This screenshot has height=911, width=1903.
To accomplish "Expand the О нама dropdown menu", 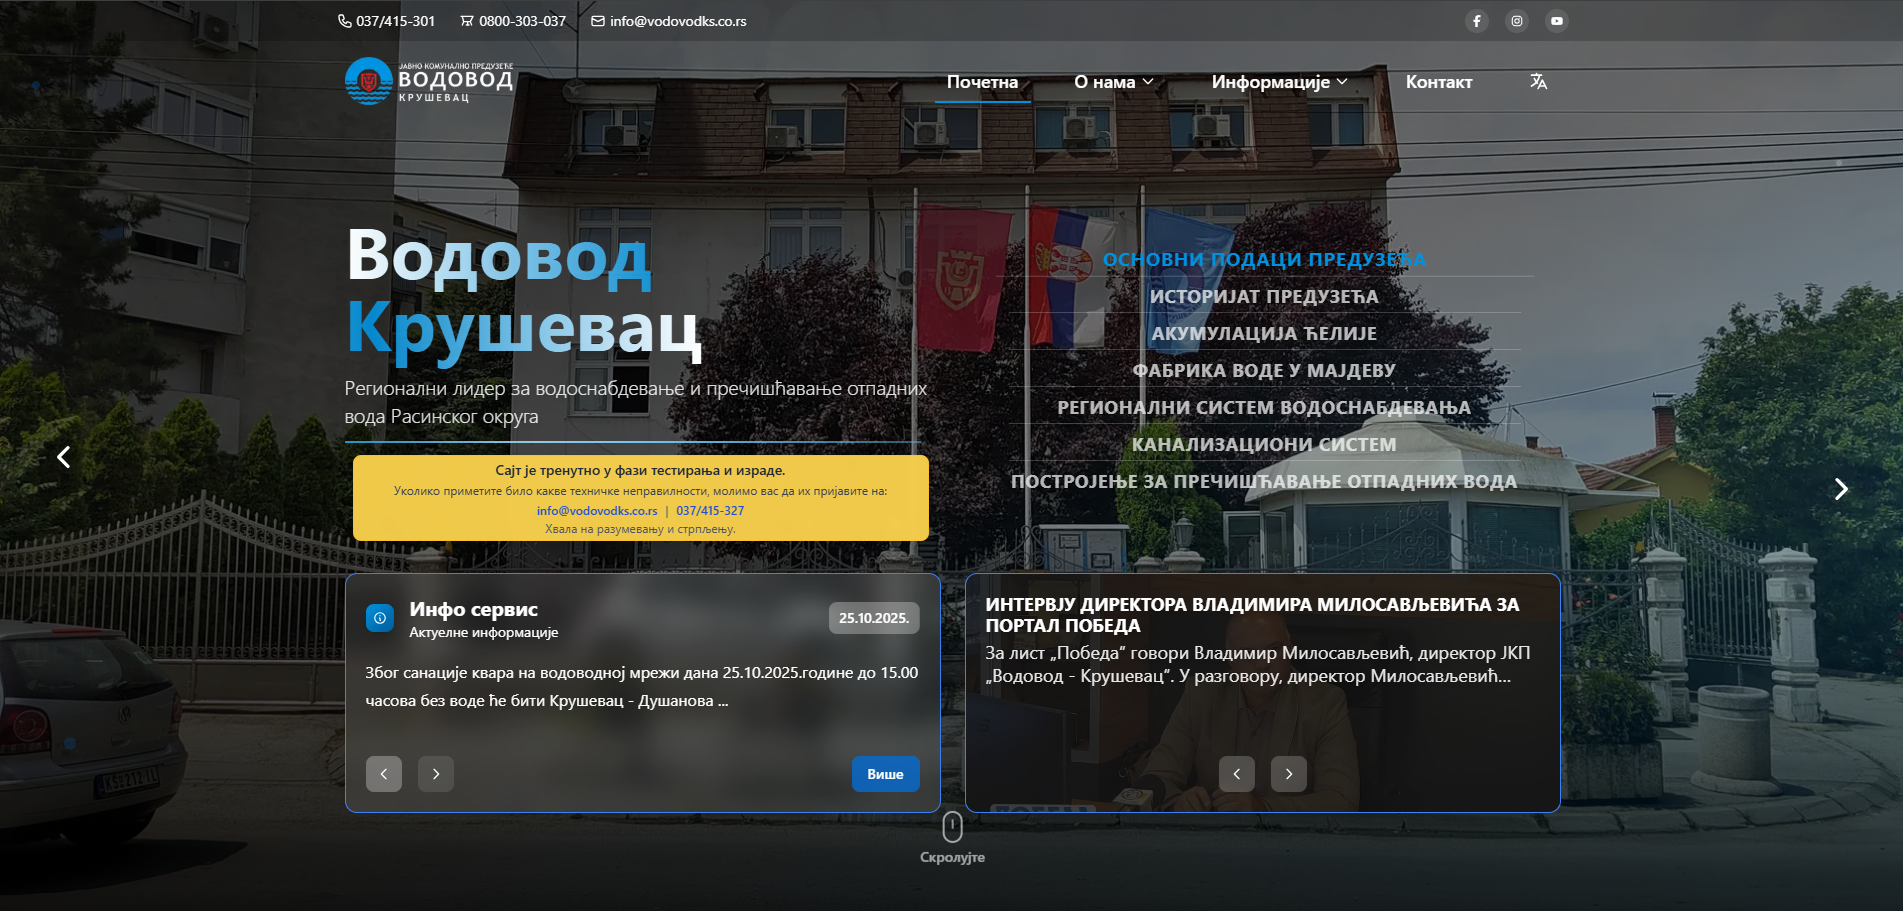I will pyautogui.click(x=1113, y=82).
